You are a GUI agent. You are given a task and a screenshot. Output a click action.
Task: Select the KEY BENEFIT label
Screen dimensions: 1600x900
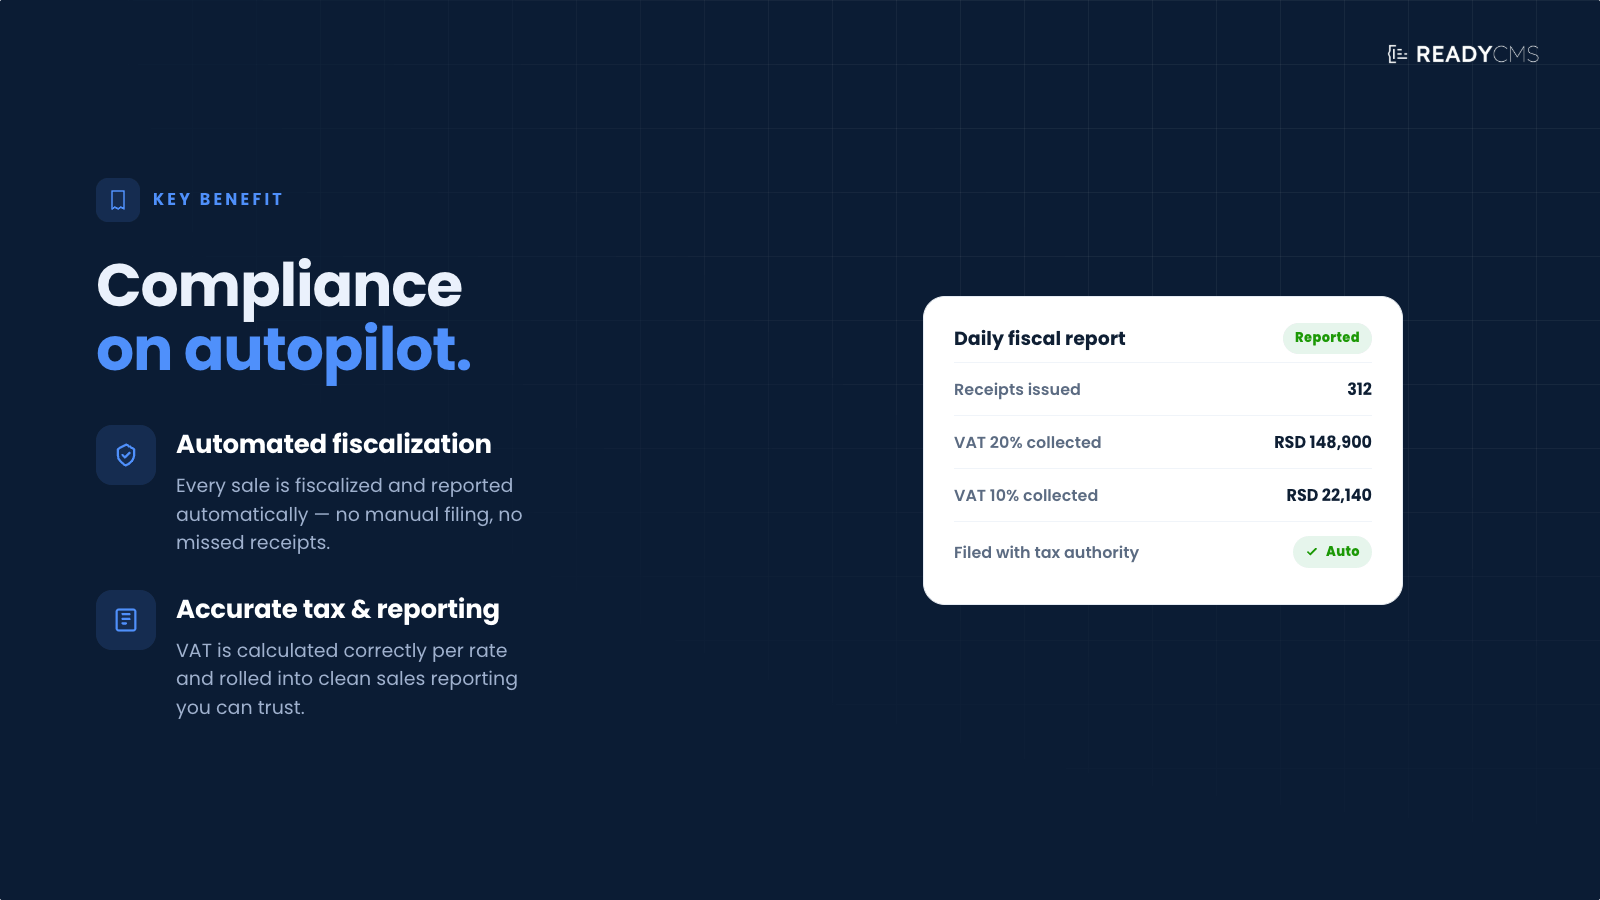coord(218,200)
